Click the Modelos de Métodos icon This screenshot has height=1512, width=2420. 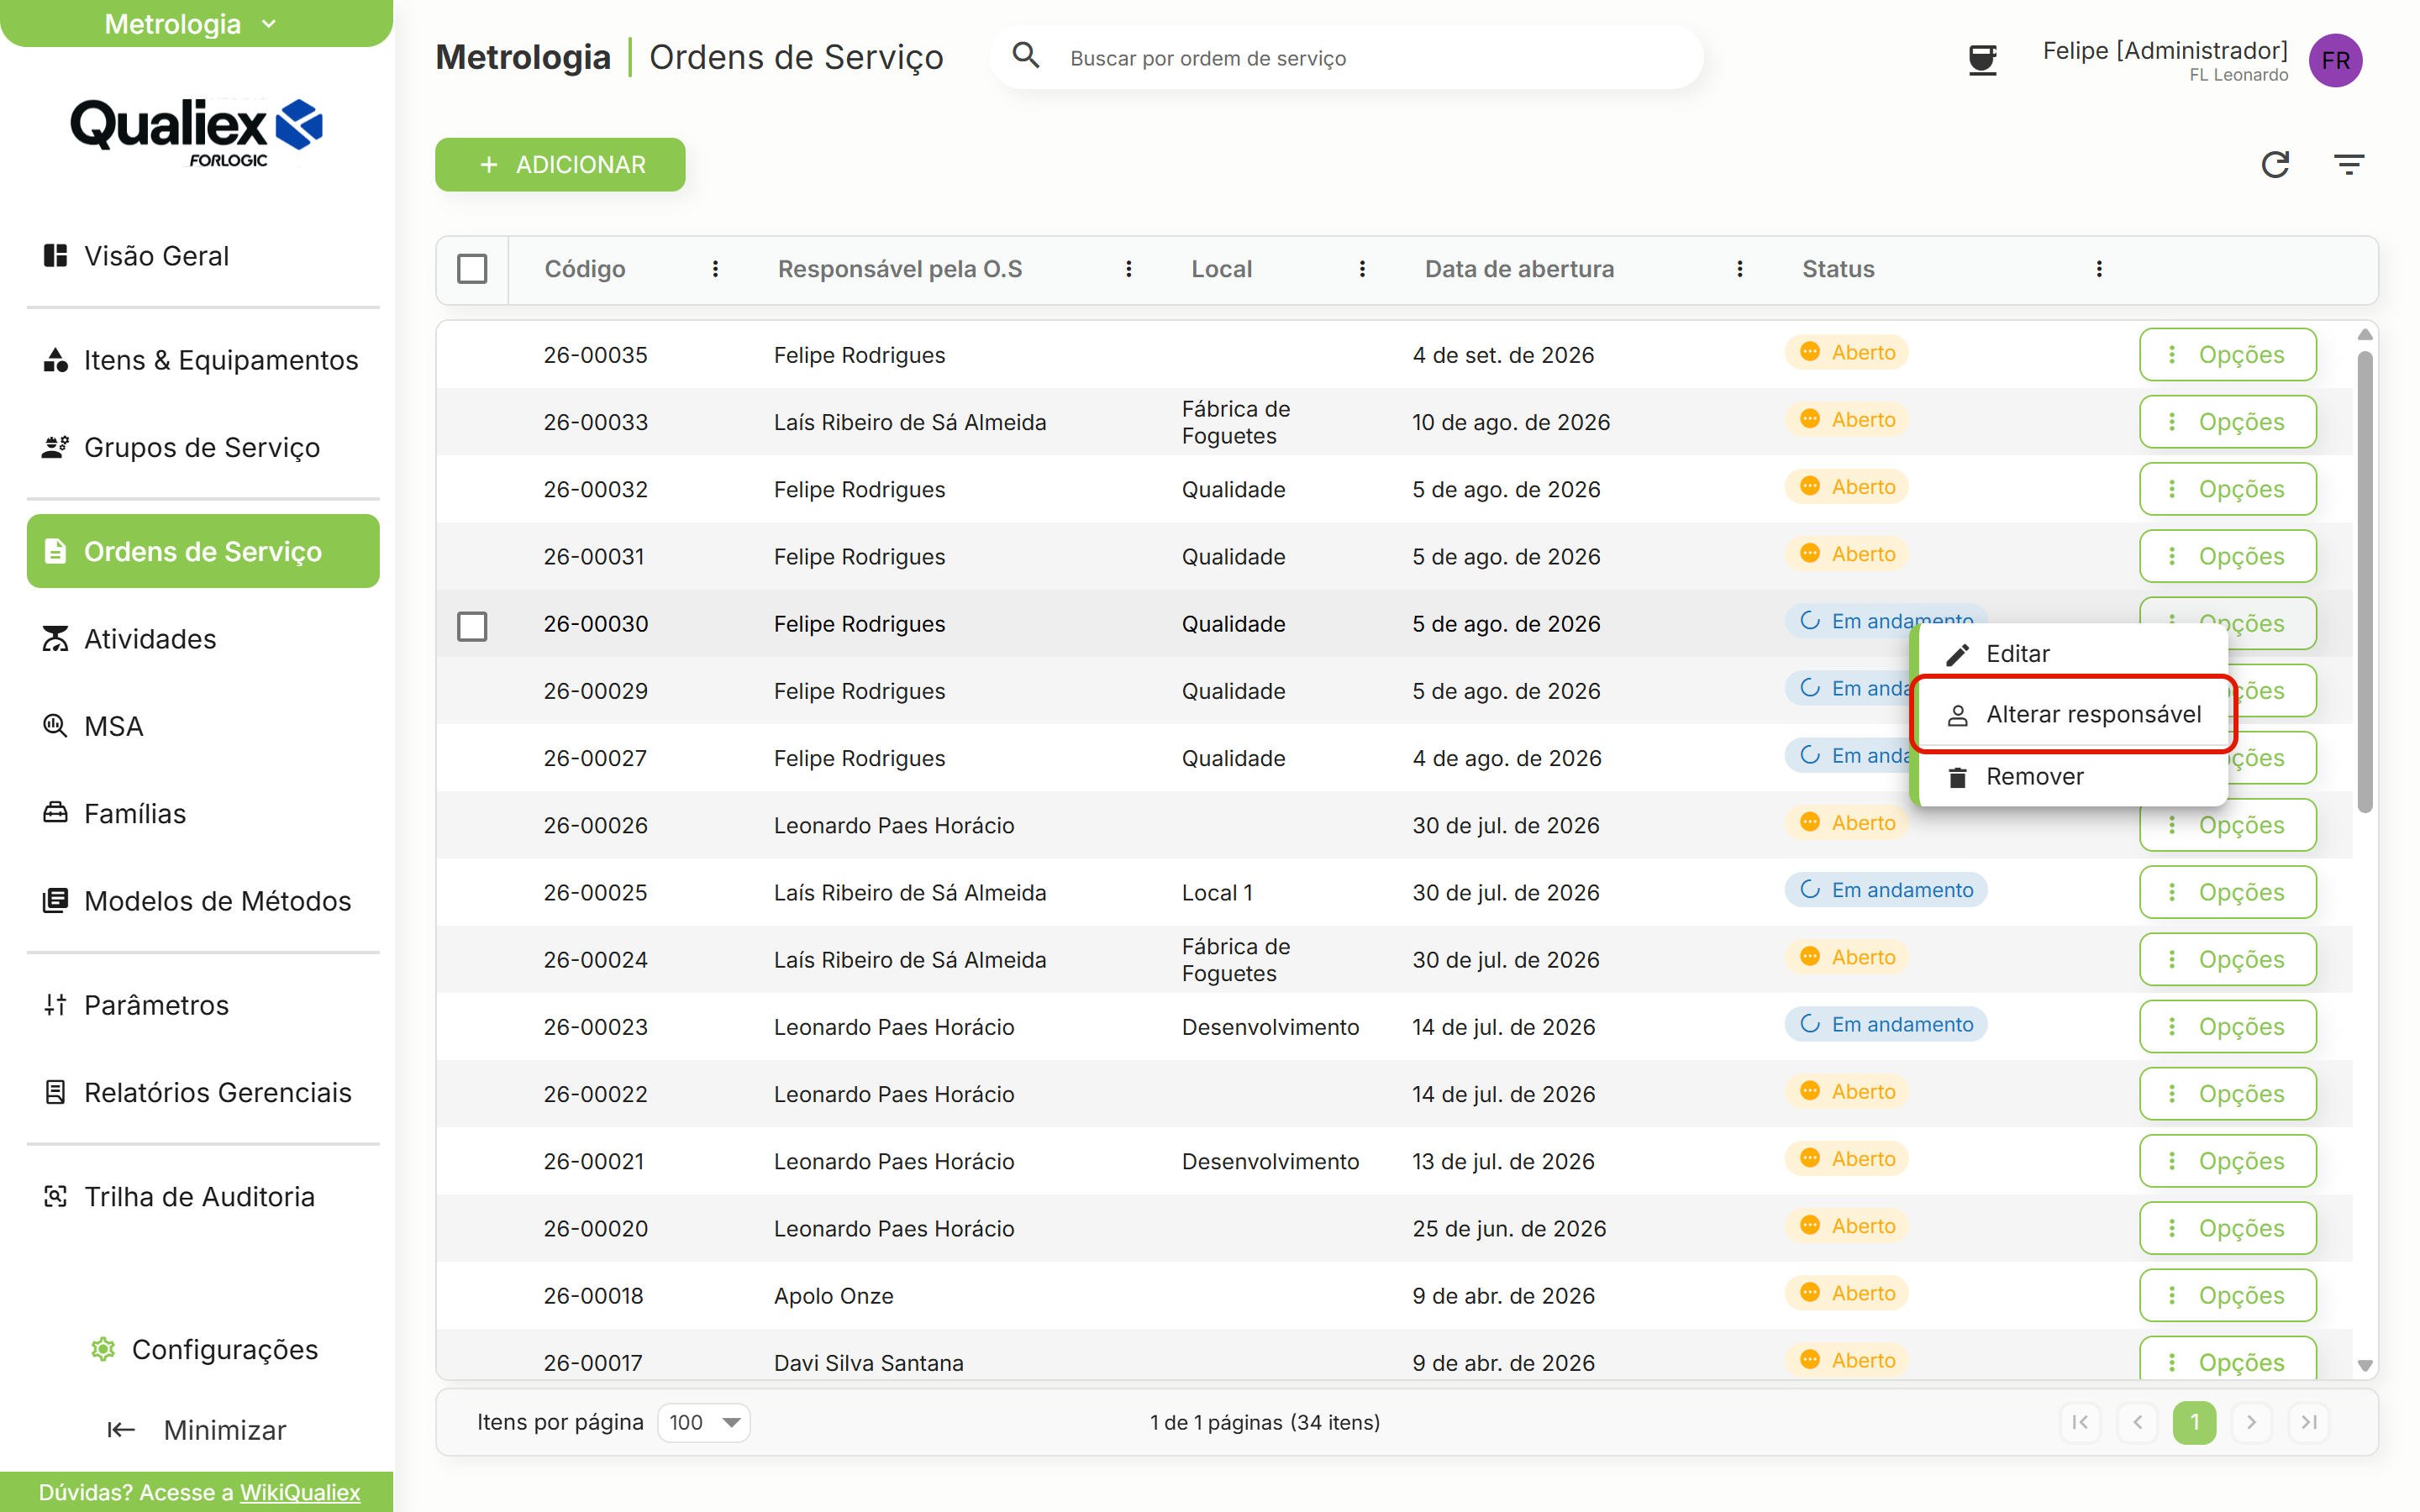[x=56, y=901]
